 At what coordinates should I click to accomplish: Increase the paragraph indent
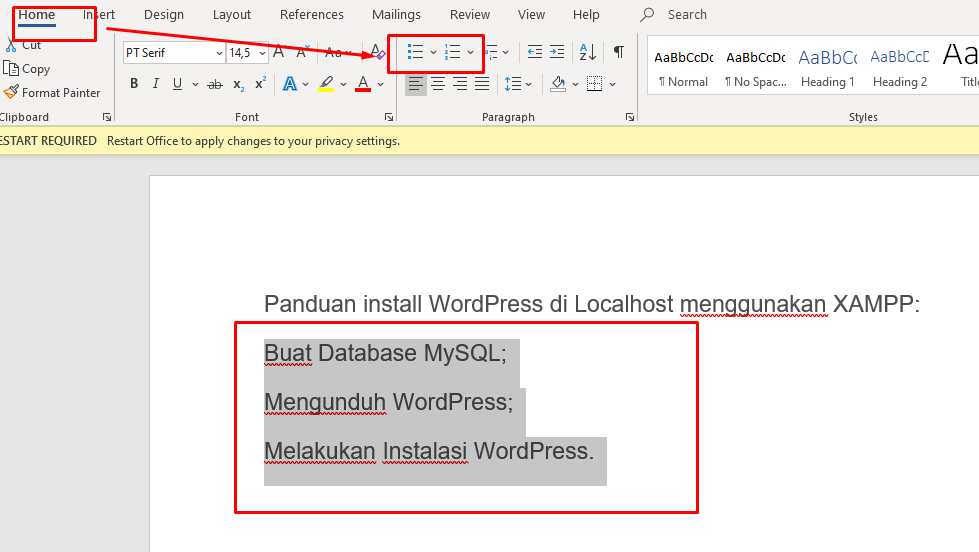coord(557,52)
